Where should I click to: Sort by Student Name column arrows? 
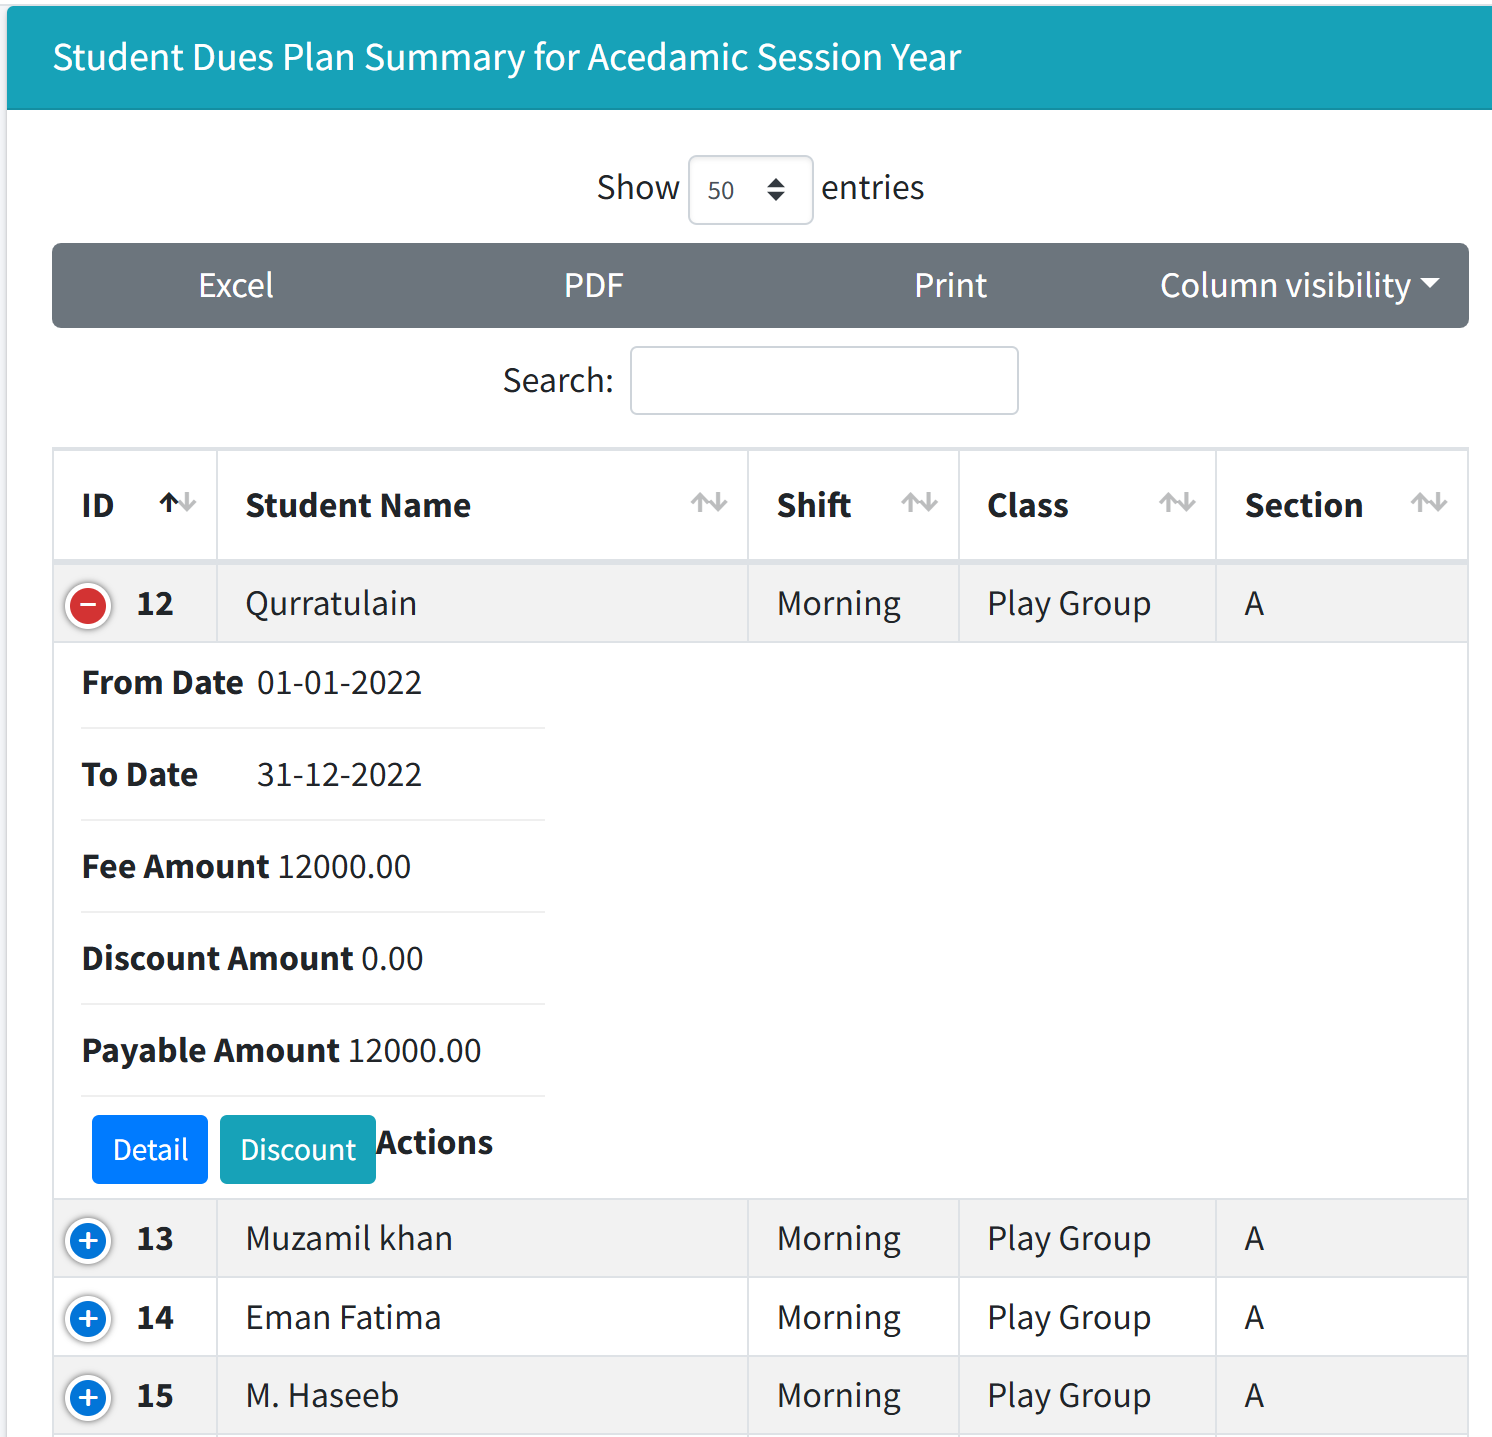pos(709,503)
